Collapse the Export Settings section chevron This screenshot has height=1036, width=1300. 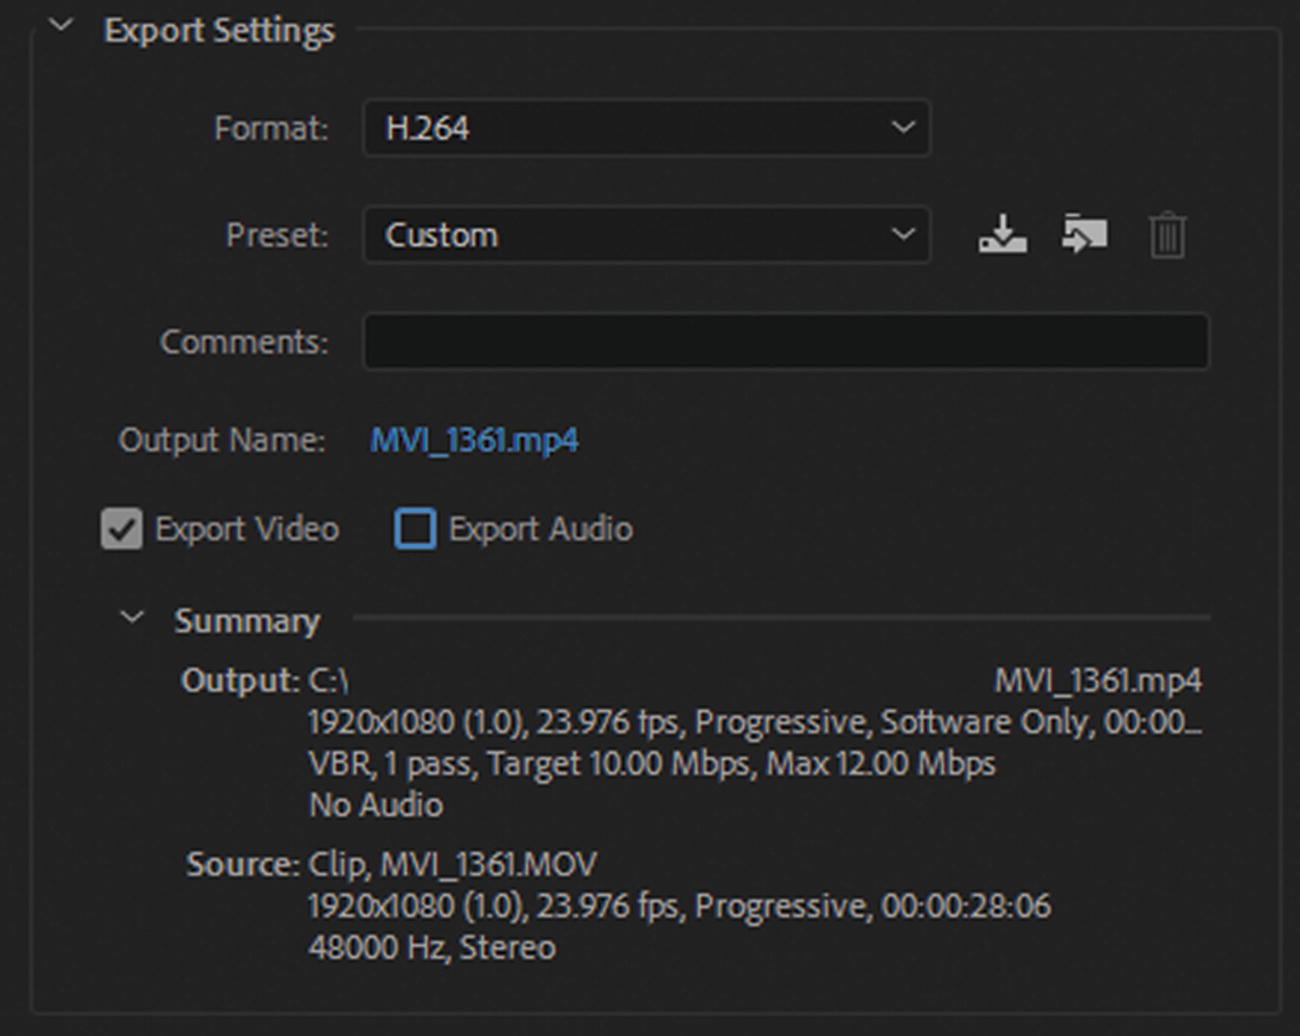[61, 26]
